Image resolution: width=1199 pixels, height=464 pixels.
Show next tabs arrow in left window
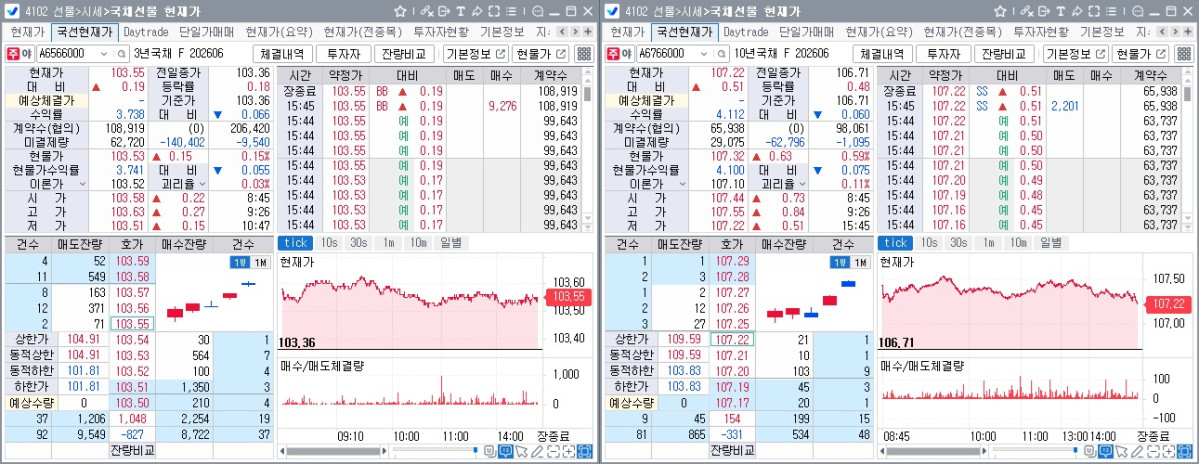click(x=575, y=32)
